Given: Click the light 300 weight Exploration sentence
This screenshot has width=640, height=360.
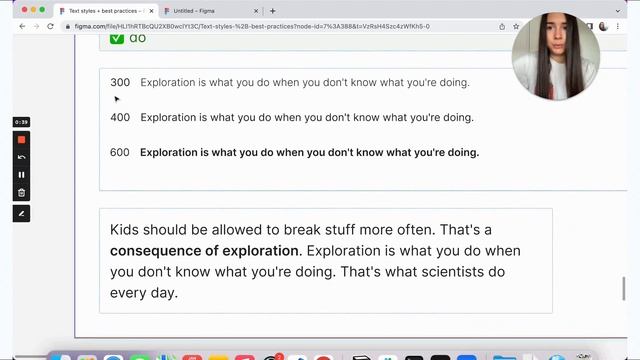Looking at the screenshot, I should [x=305, y=82].
